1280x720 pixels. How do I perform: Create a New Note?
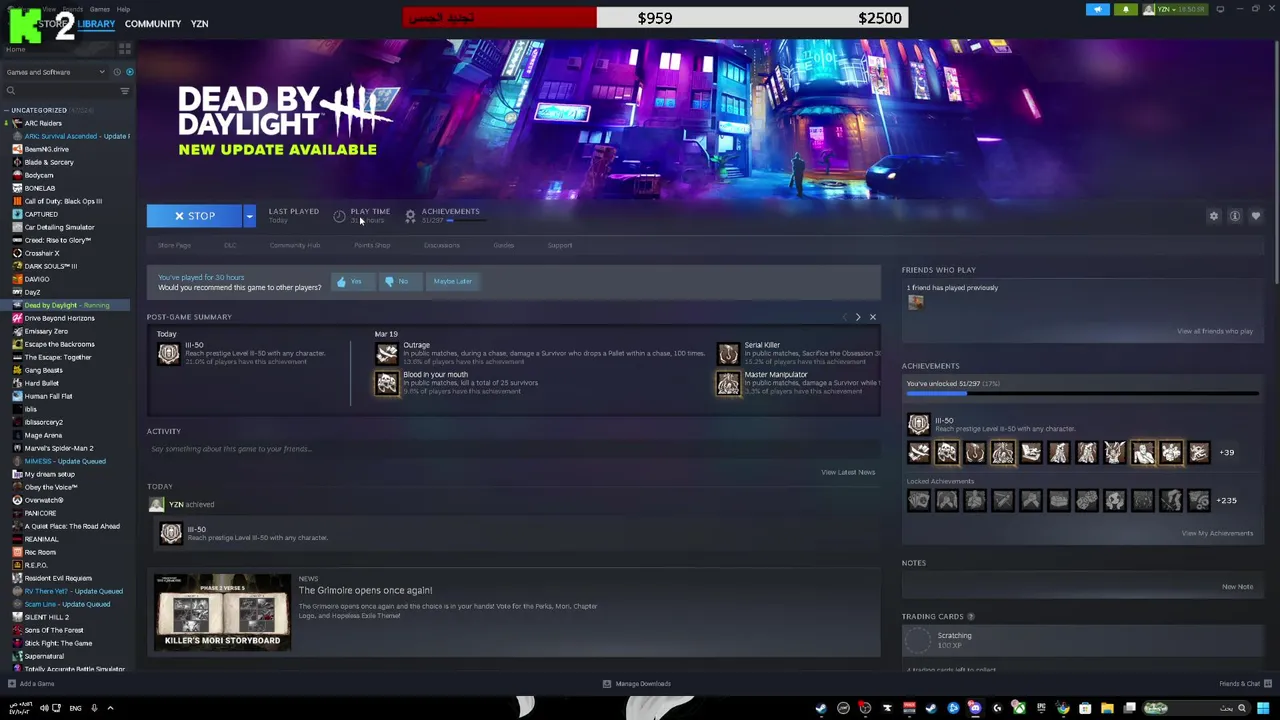pos(1237,587)
